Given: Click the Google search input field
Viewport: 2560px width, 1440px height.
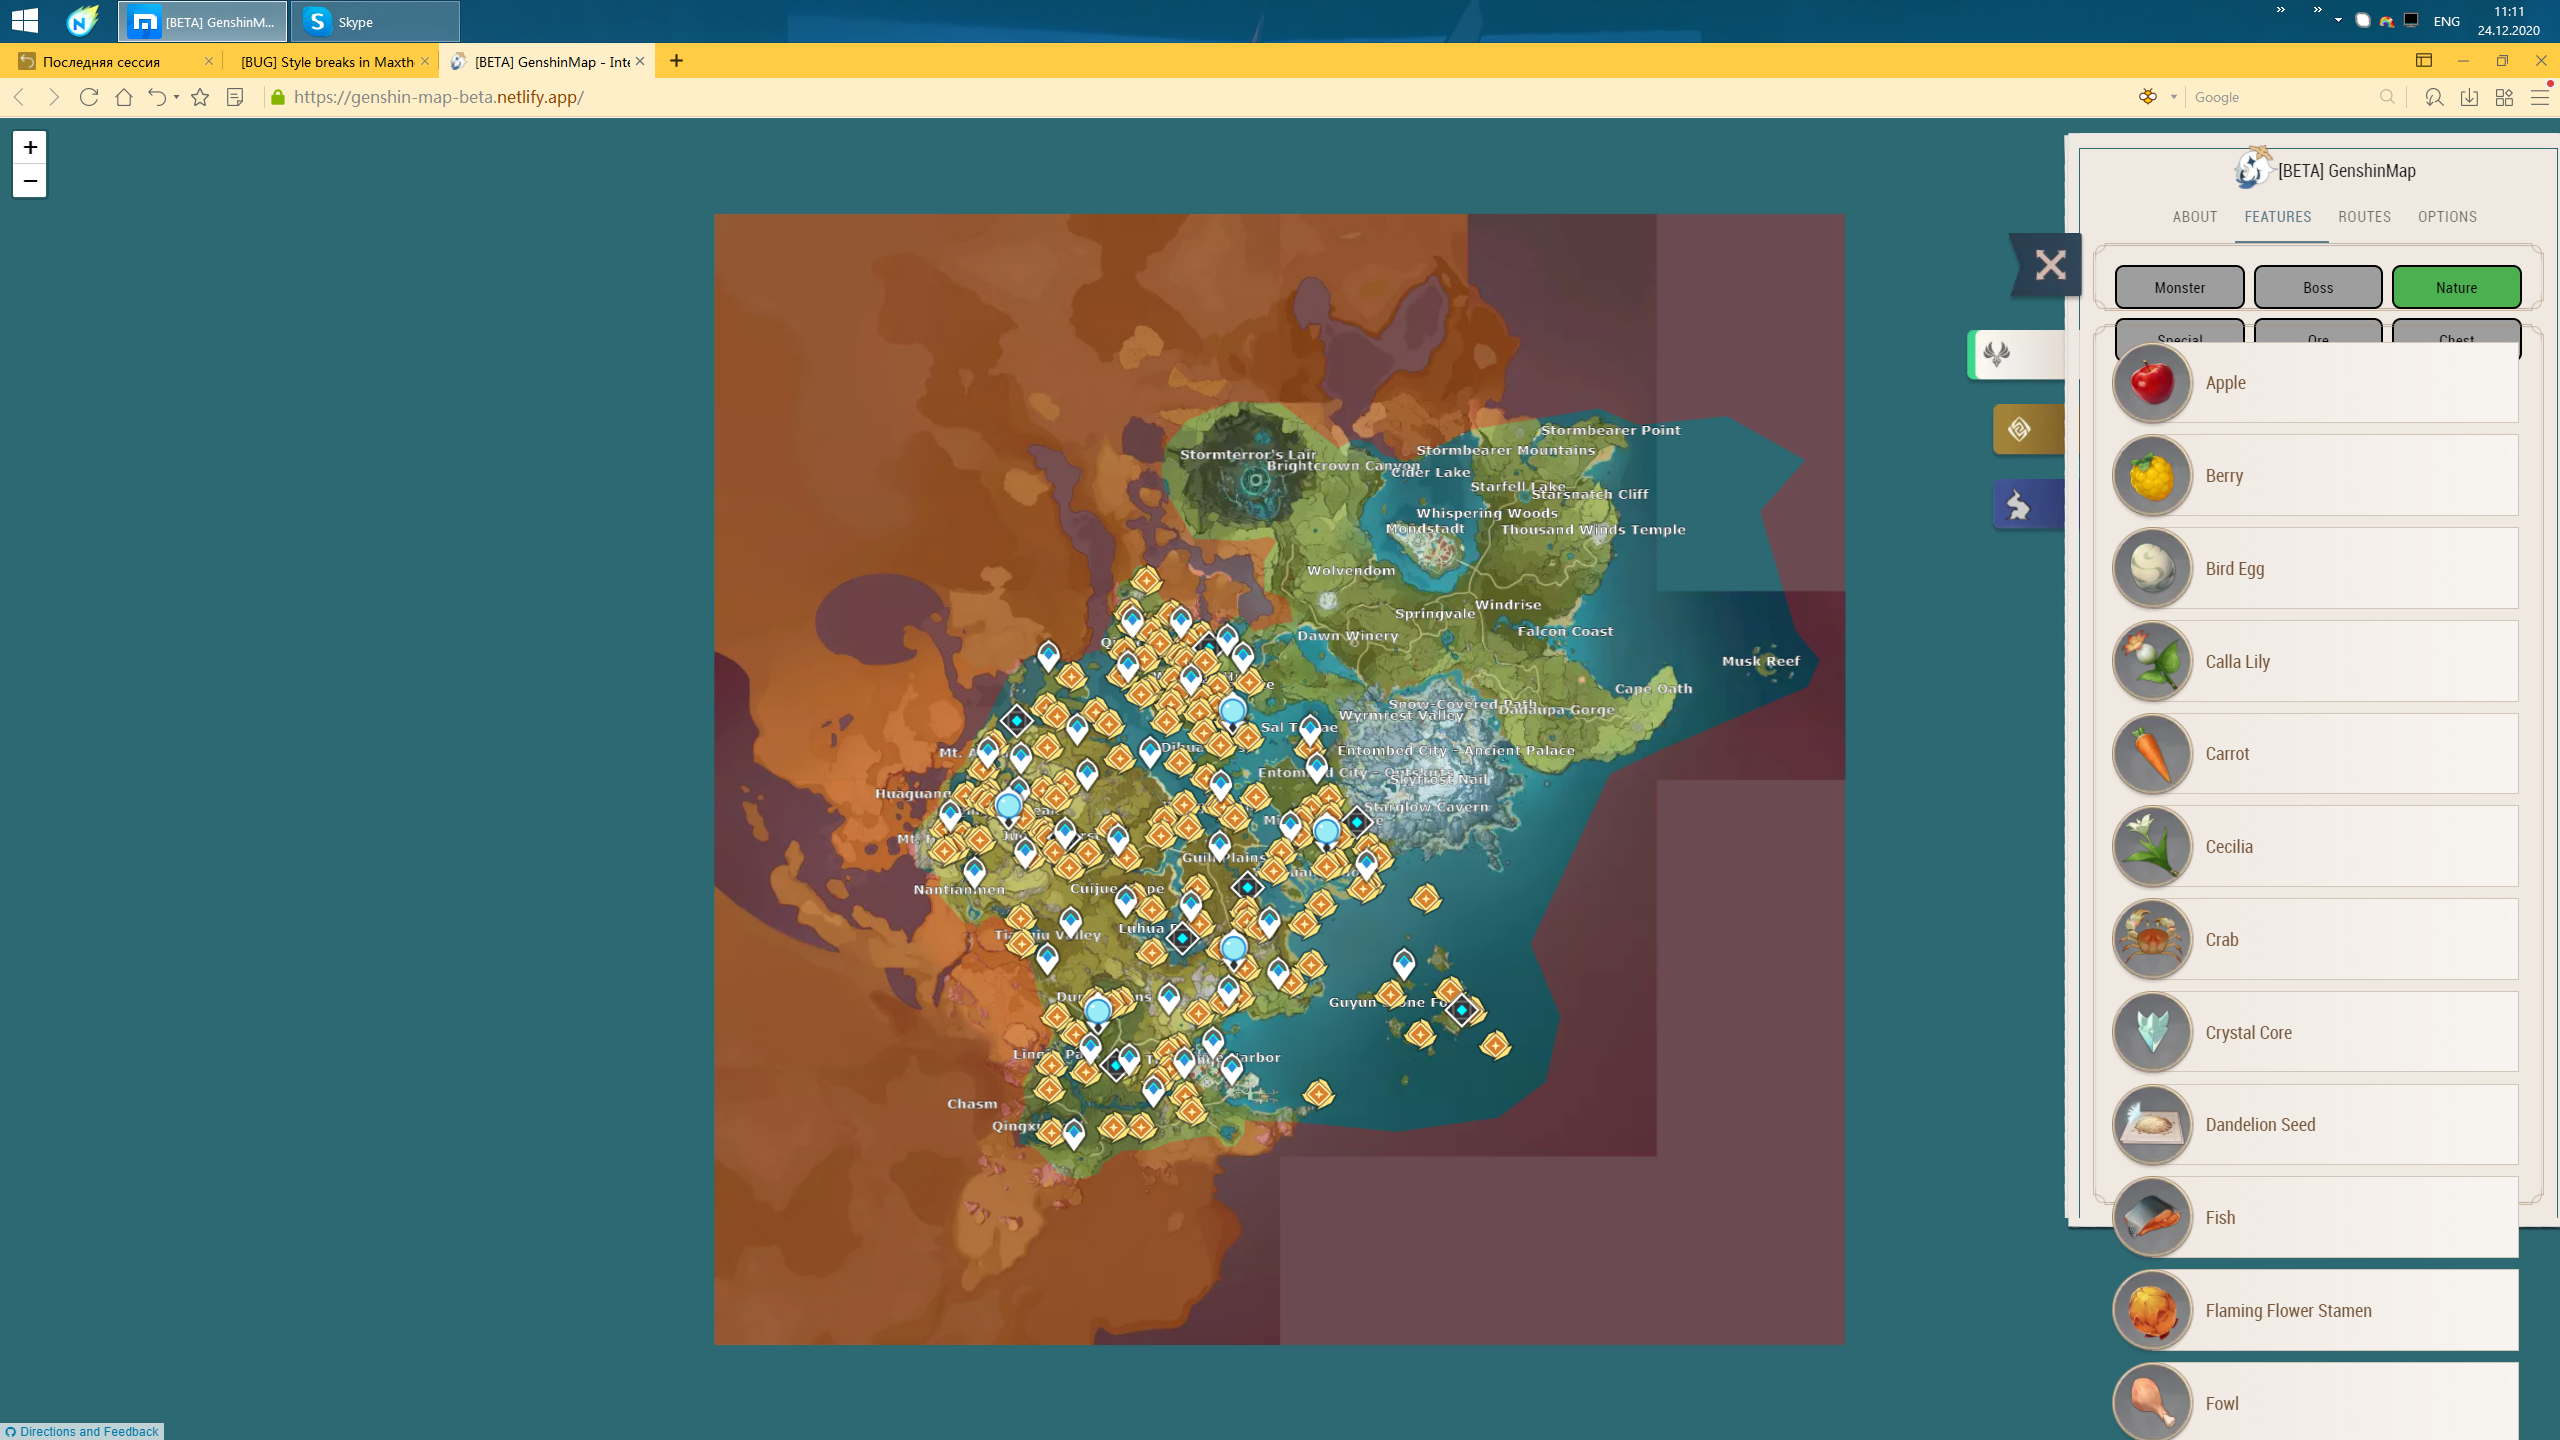Looking at the screenshot, I should tap(2280, 97).
